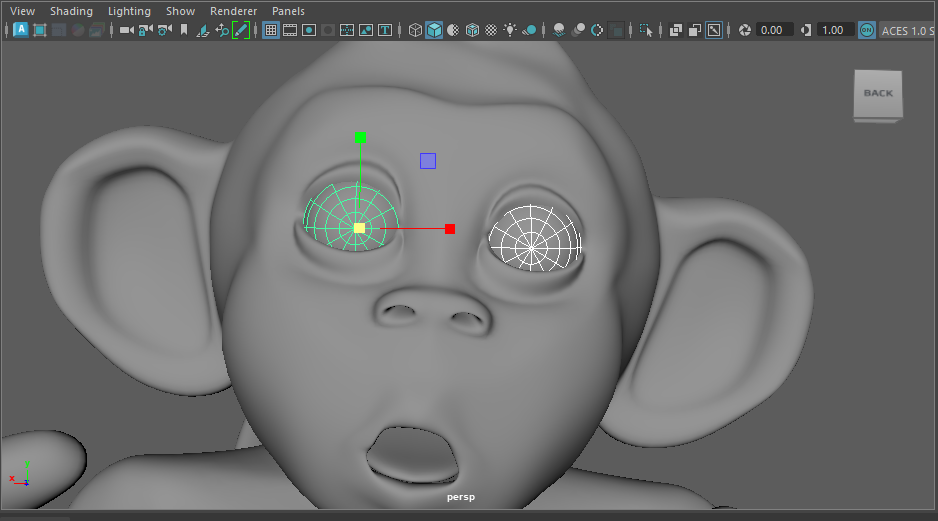This screenshot has height=521, width=938.
Task: Edit the Exposure value 0.00 field
Action: (774, 30)
